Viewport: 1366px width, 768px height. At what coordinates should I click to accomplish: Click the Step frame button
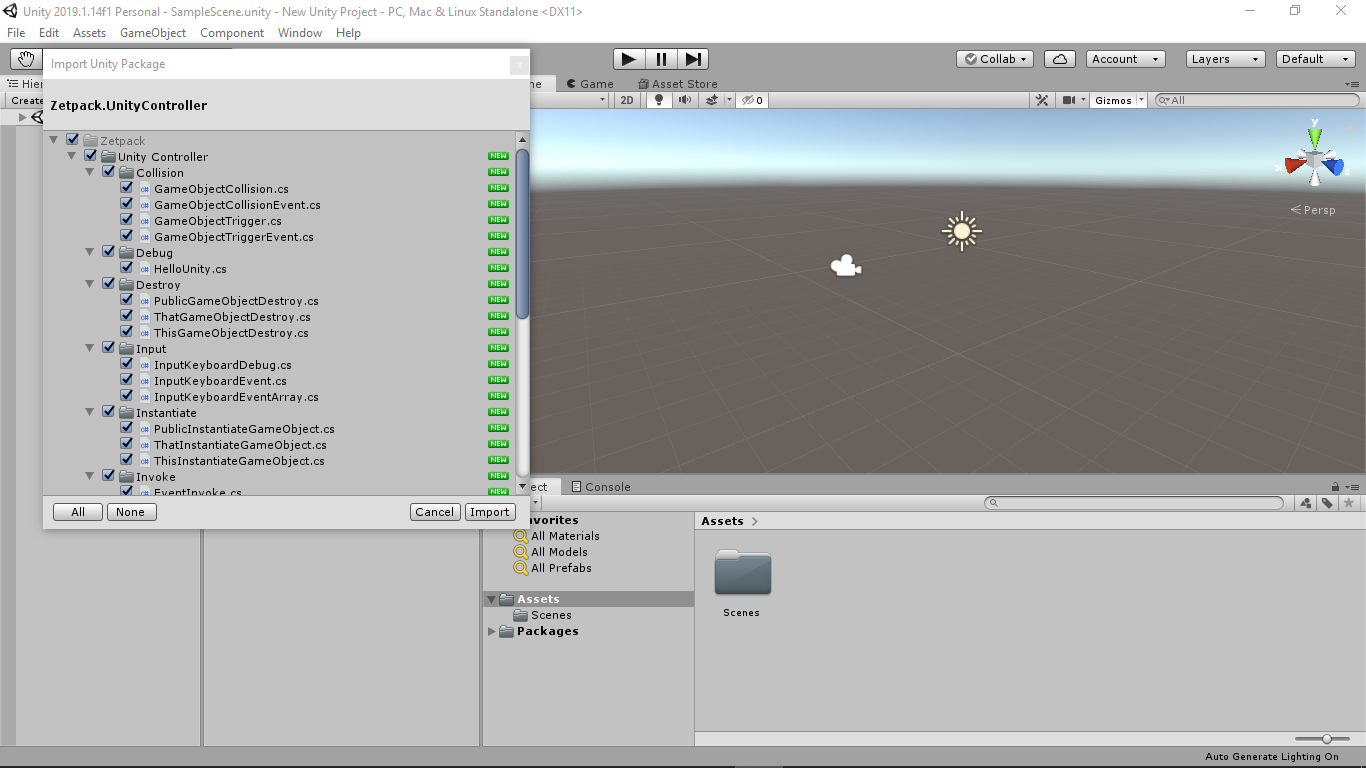[693, 59]
